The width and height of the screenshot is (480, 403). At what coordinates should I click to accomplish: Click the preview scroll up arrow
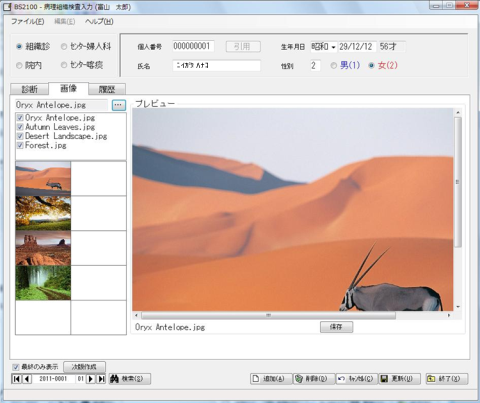click(458, 112)
